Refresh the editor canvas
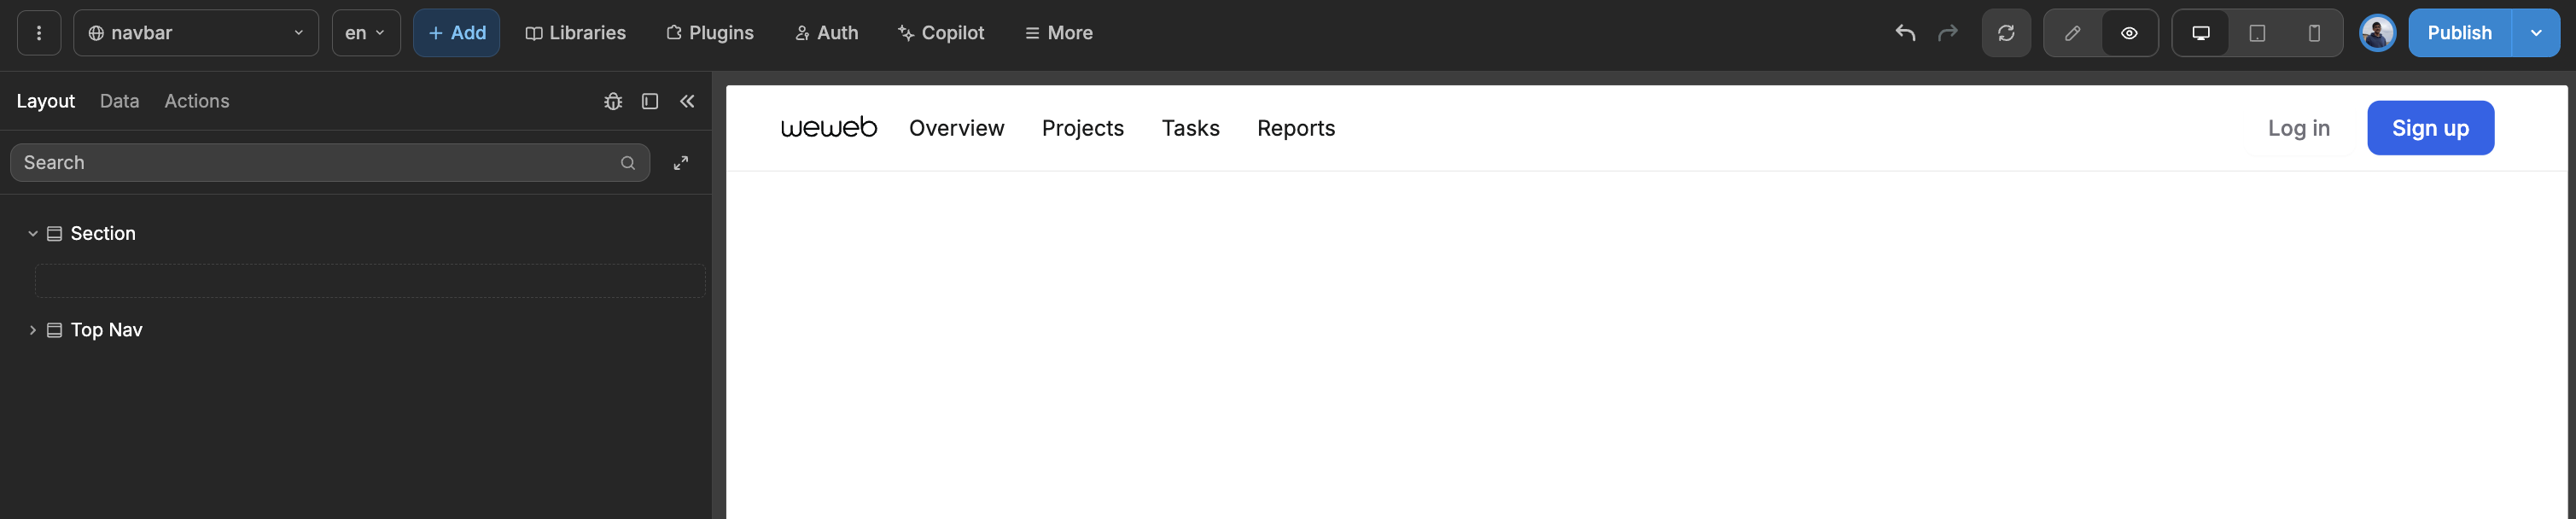The width and height of the screenshot is (2576, 519). click(x=2007, y=32)
